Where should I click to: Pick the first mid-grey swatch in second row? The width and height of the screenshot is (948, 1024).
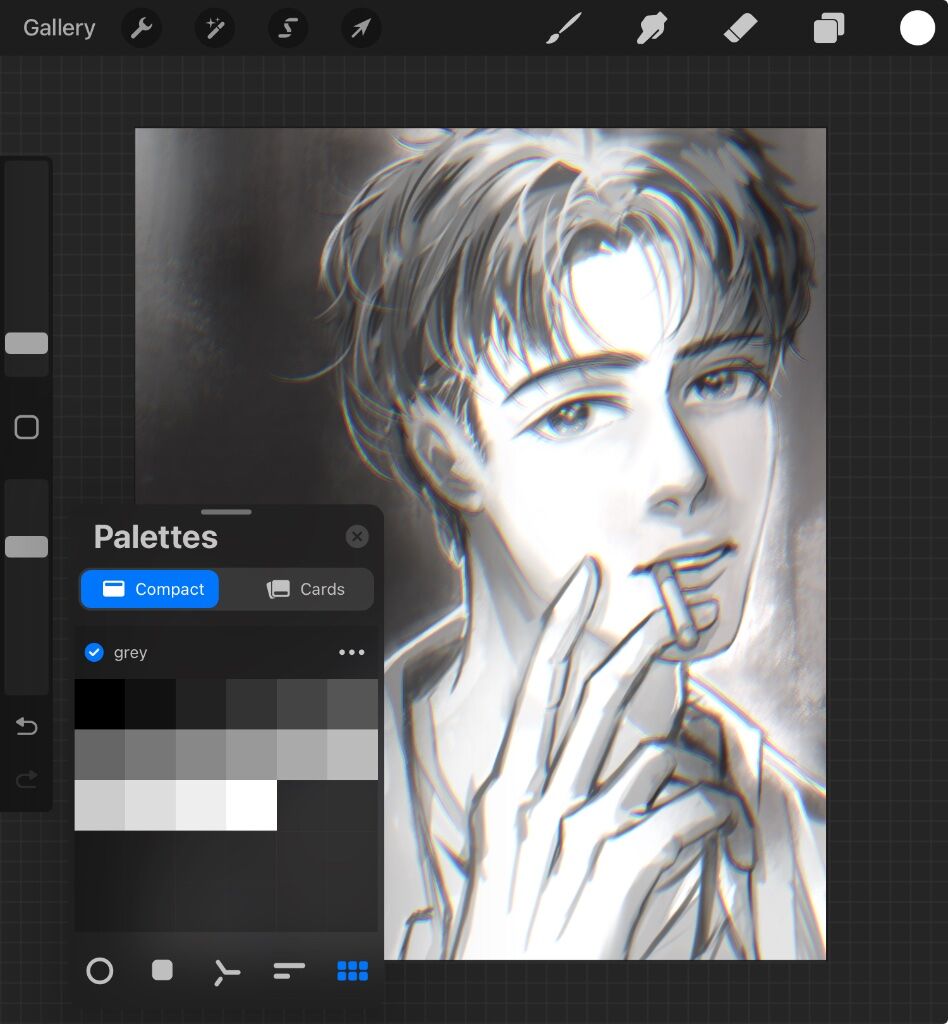click(100, 754)
